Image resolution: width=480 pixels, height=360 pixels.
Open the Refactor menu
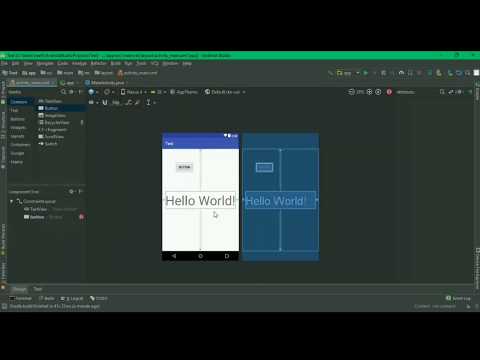(98, 63)
